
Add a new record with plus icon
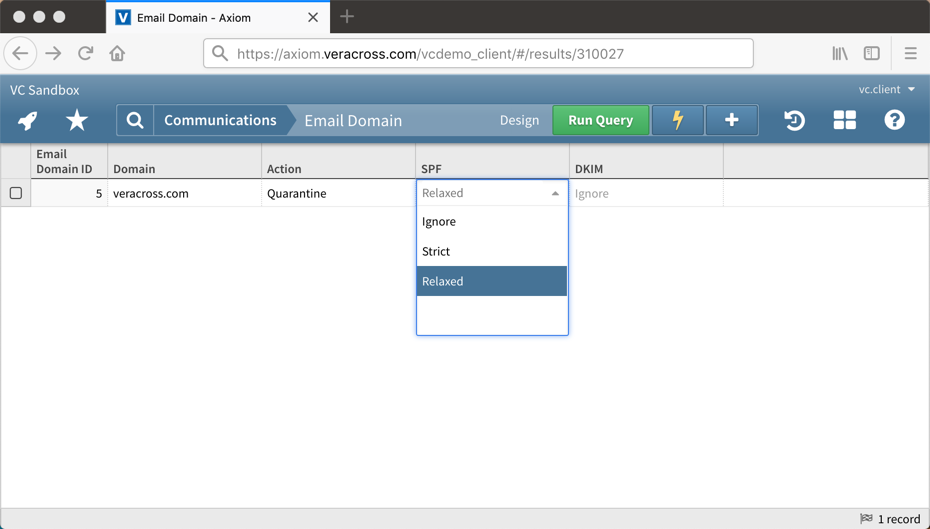732,120
